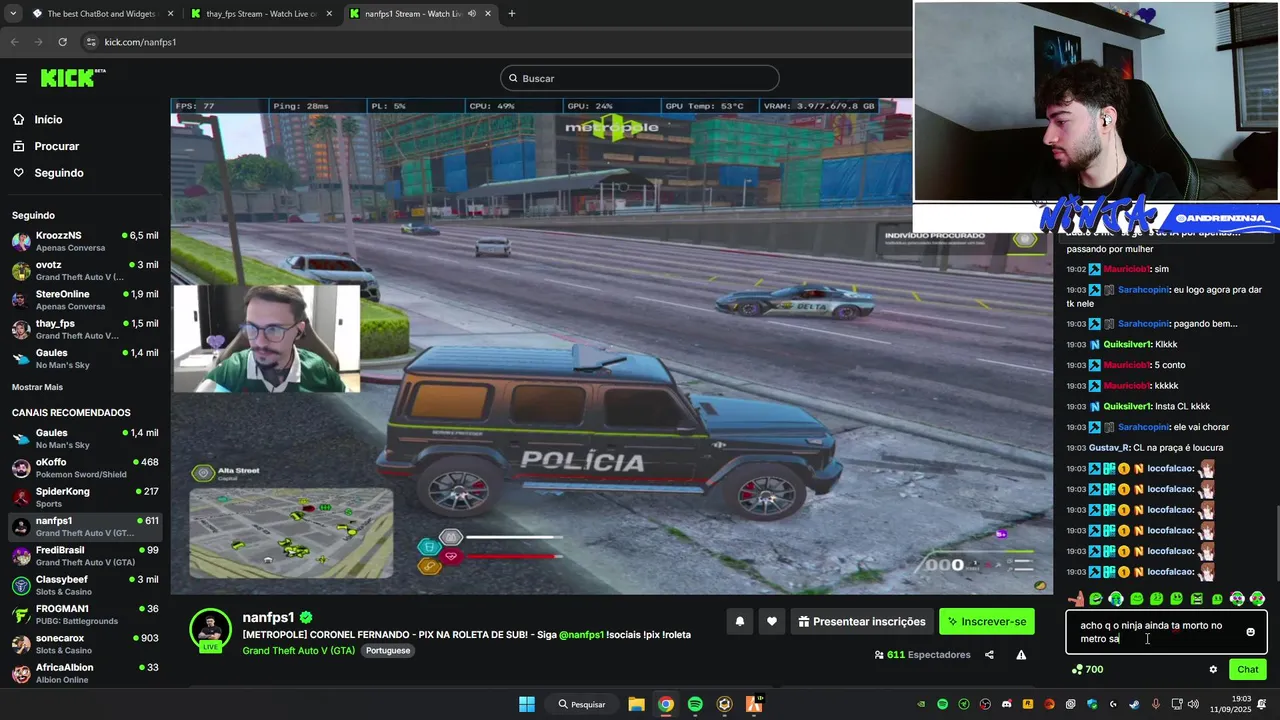Mute audio on nanfps1 tab
The width and height of the screenshot is (1280, 720).
[x=471, y=14]
